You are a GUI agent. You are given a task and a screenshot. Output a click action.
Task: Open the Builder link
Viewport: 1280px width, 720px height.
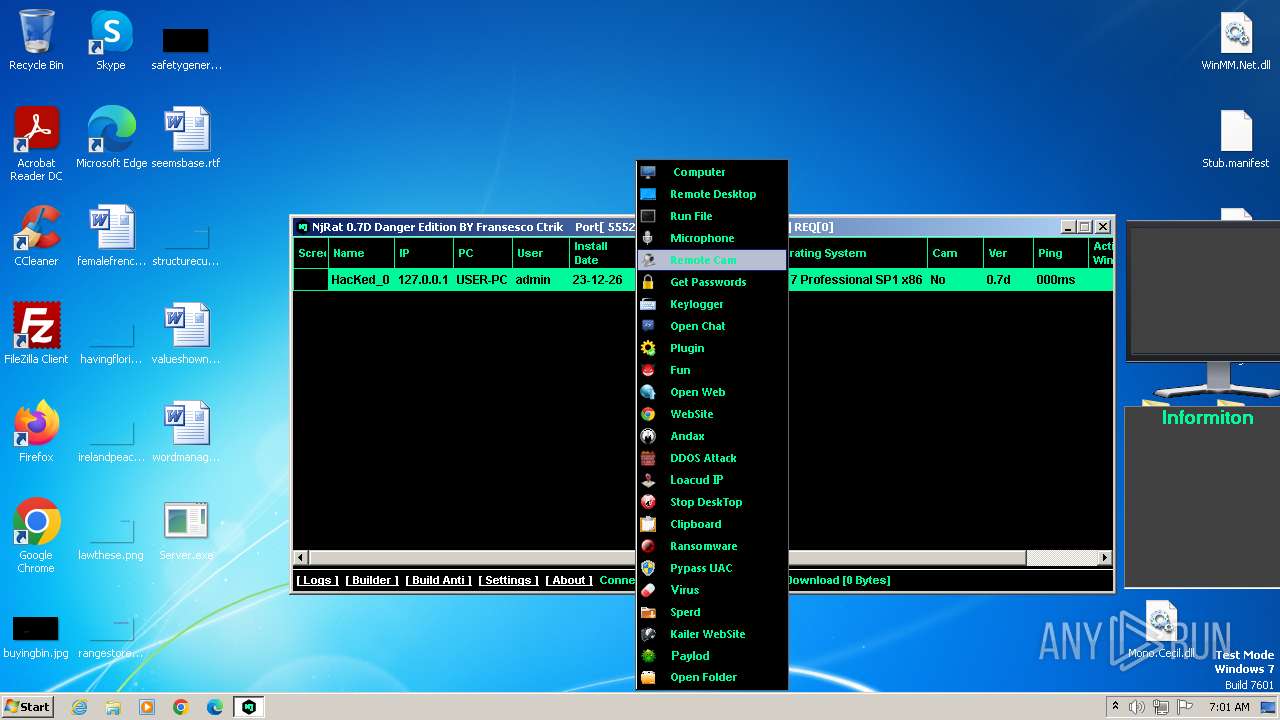pyautogui.click(x=372, y=580)
